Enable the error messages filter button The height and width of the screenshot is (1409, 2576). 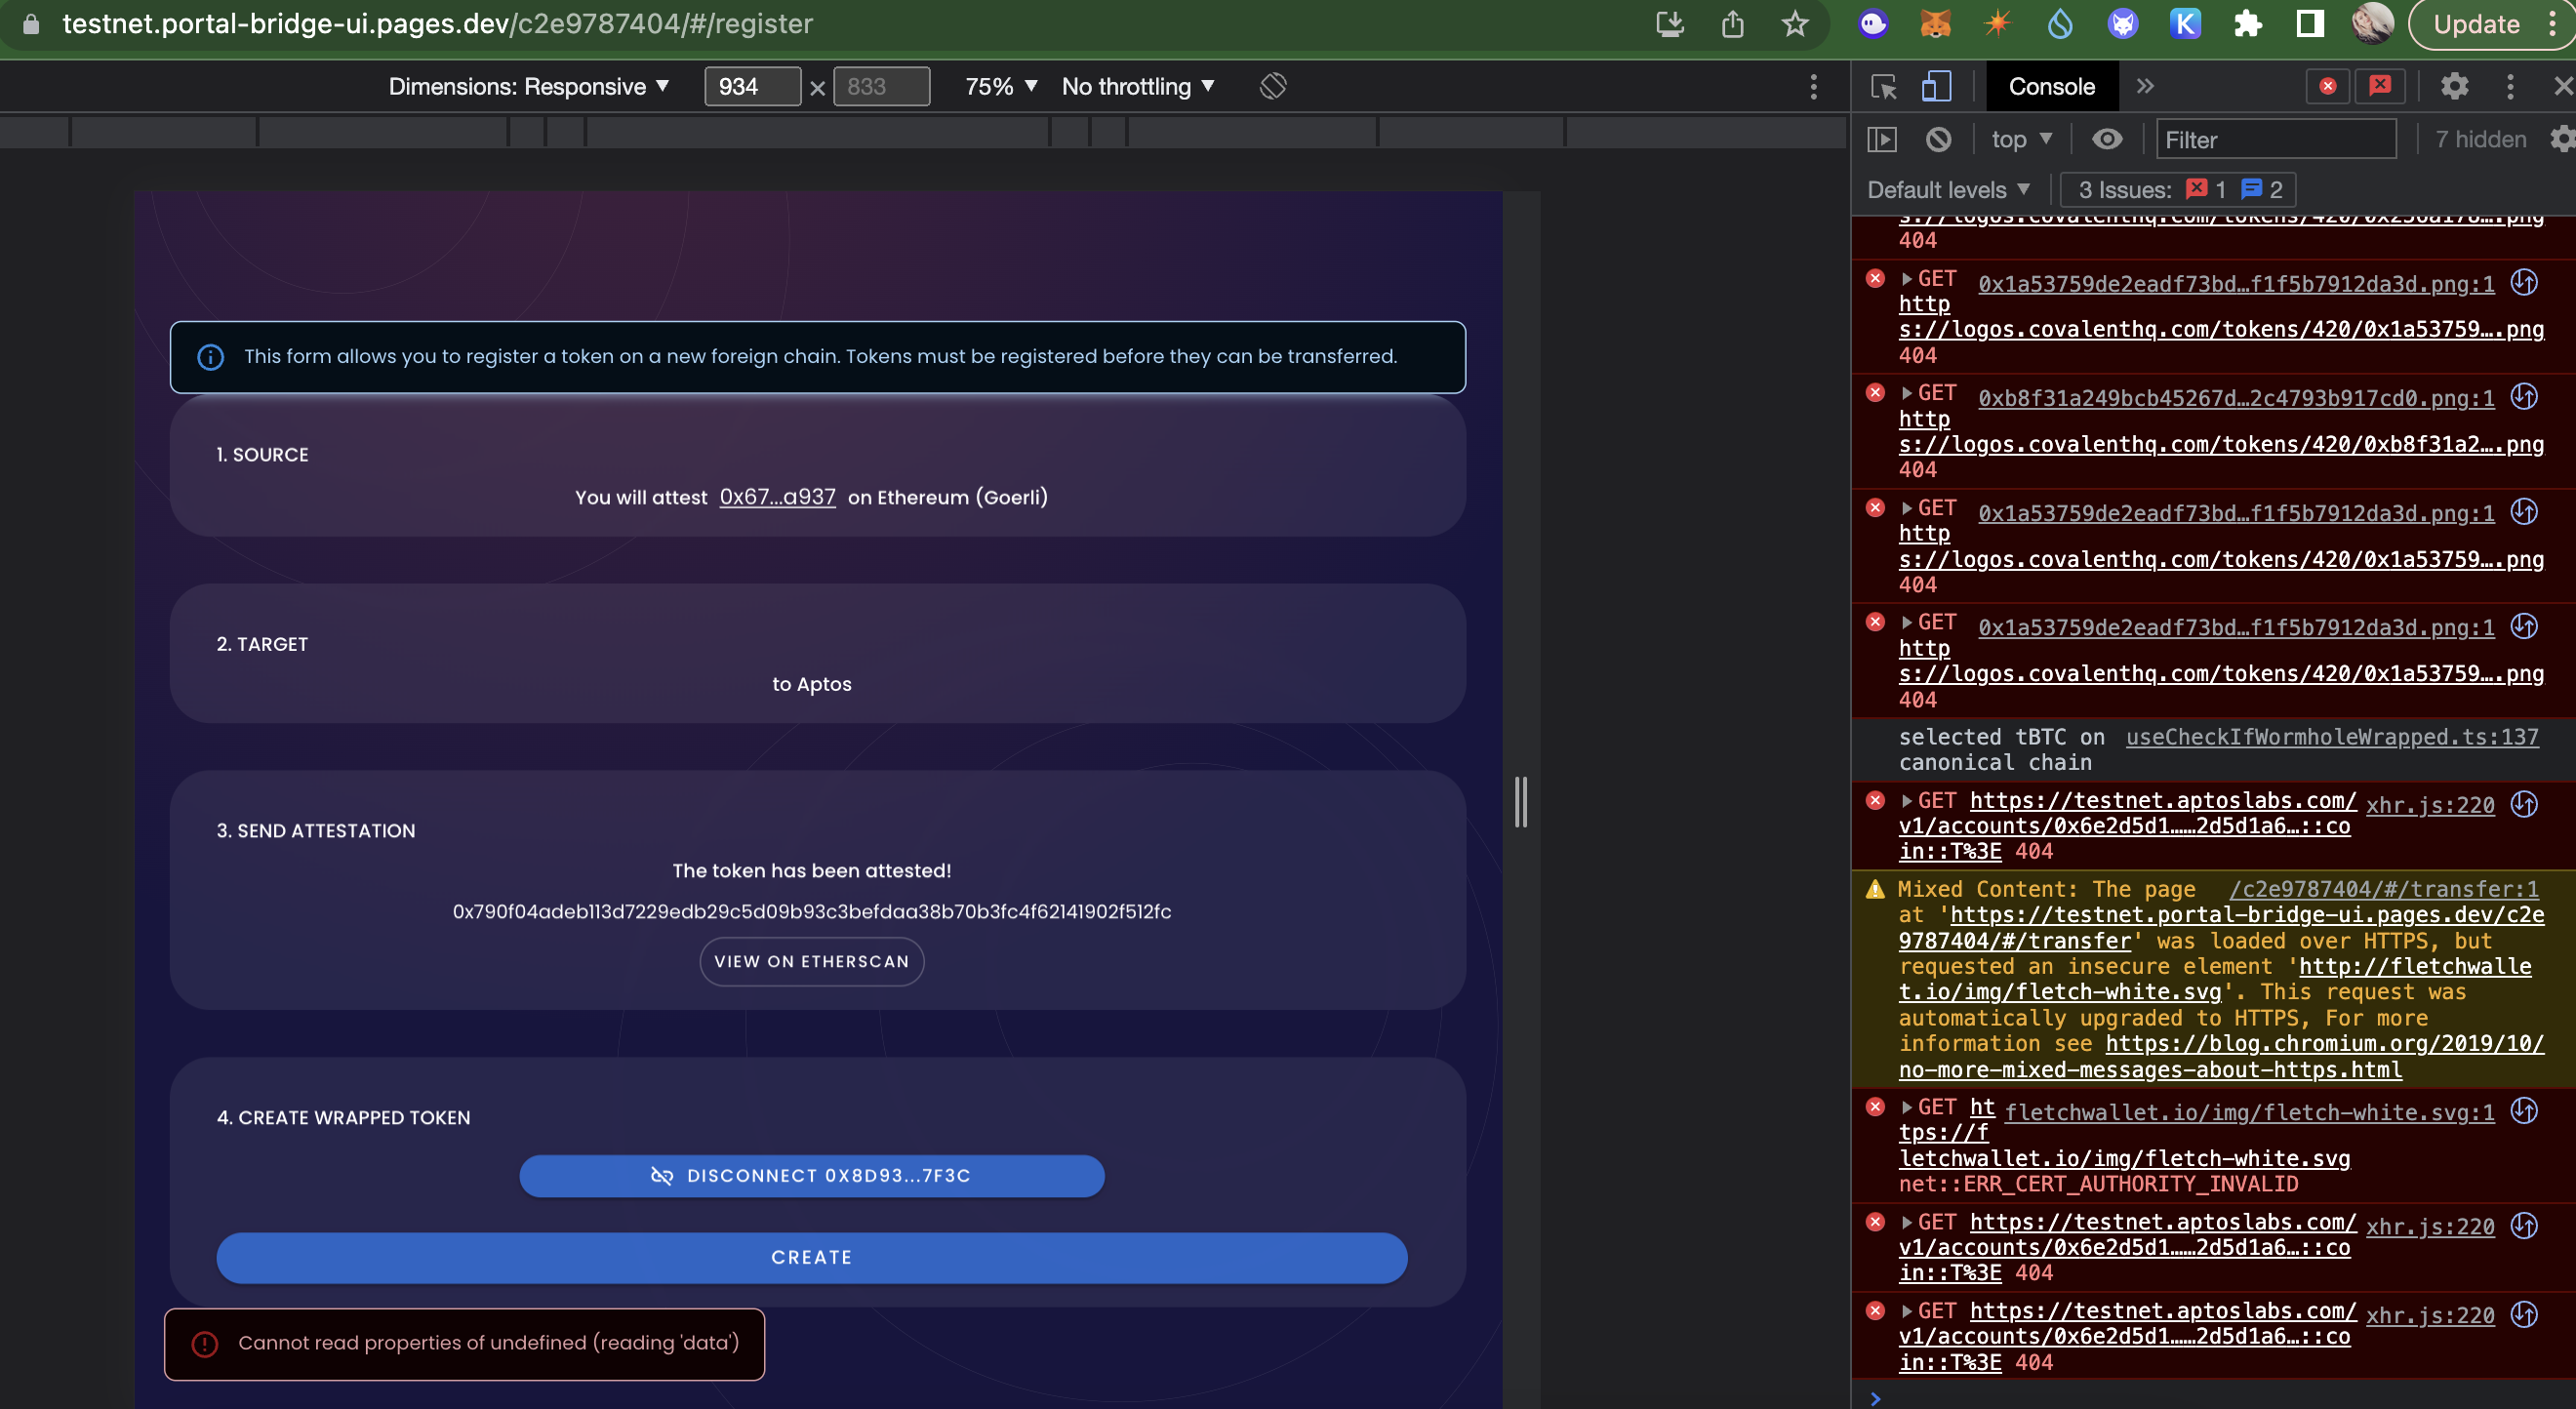2328,86
